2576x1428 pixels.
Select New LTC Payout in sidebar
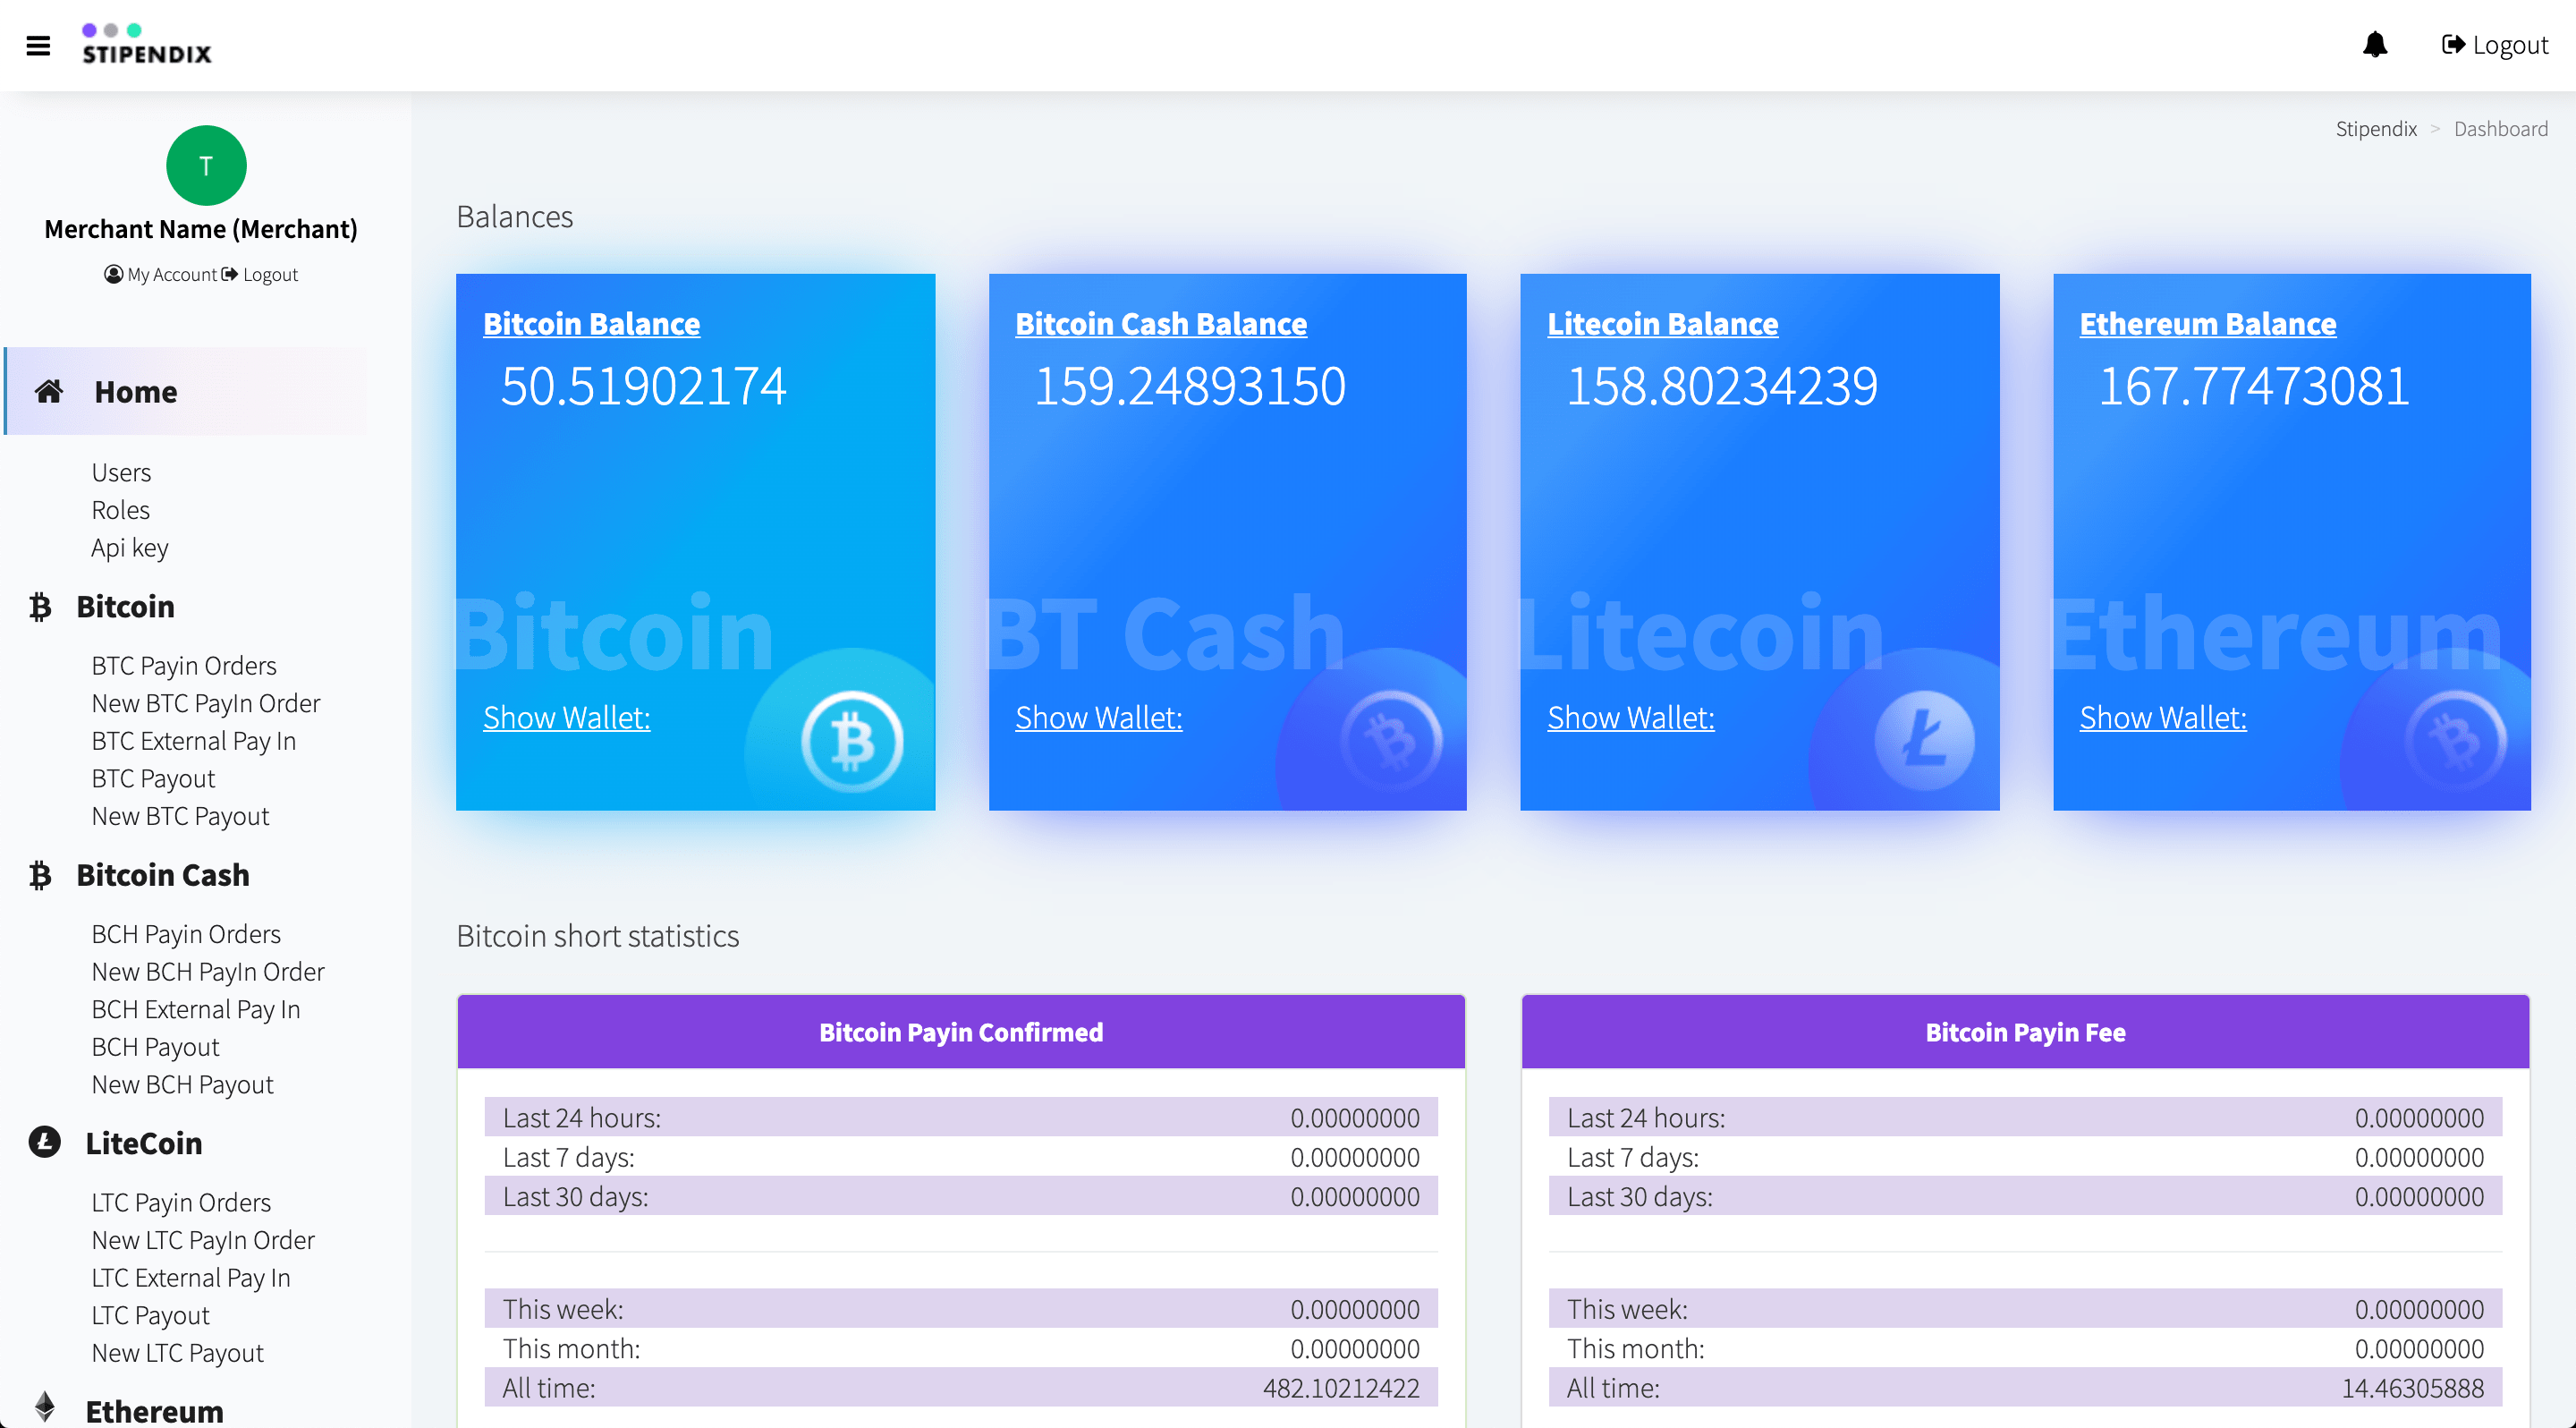click(178, 1353)
